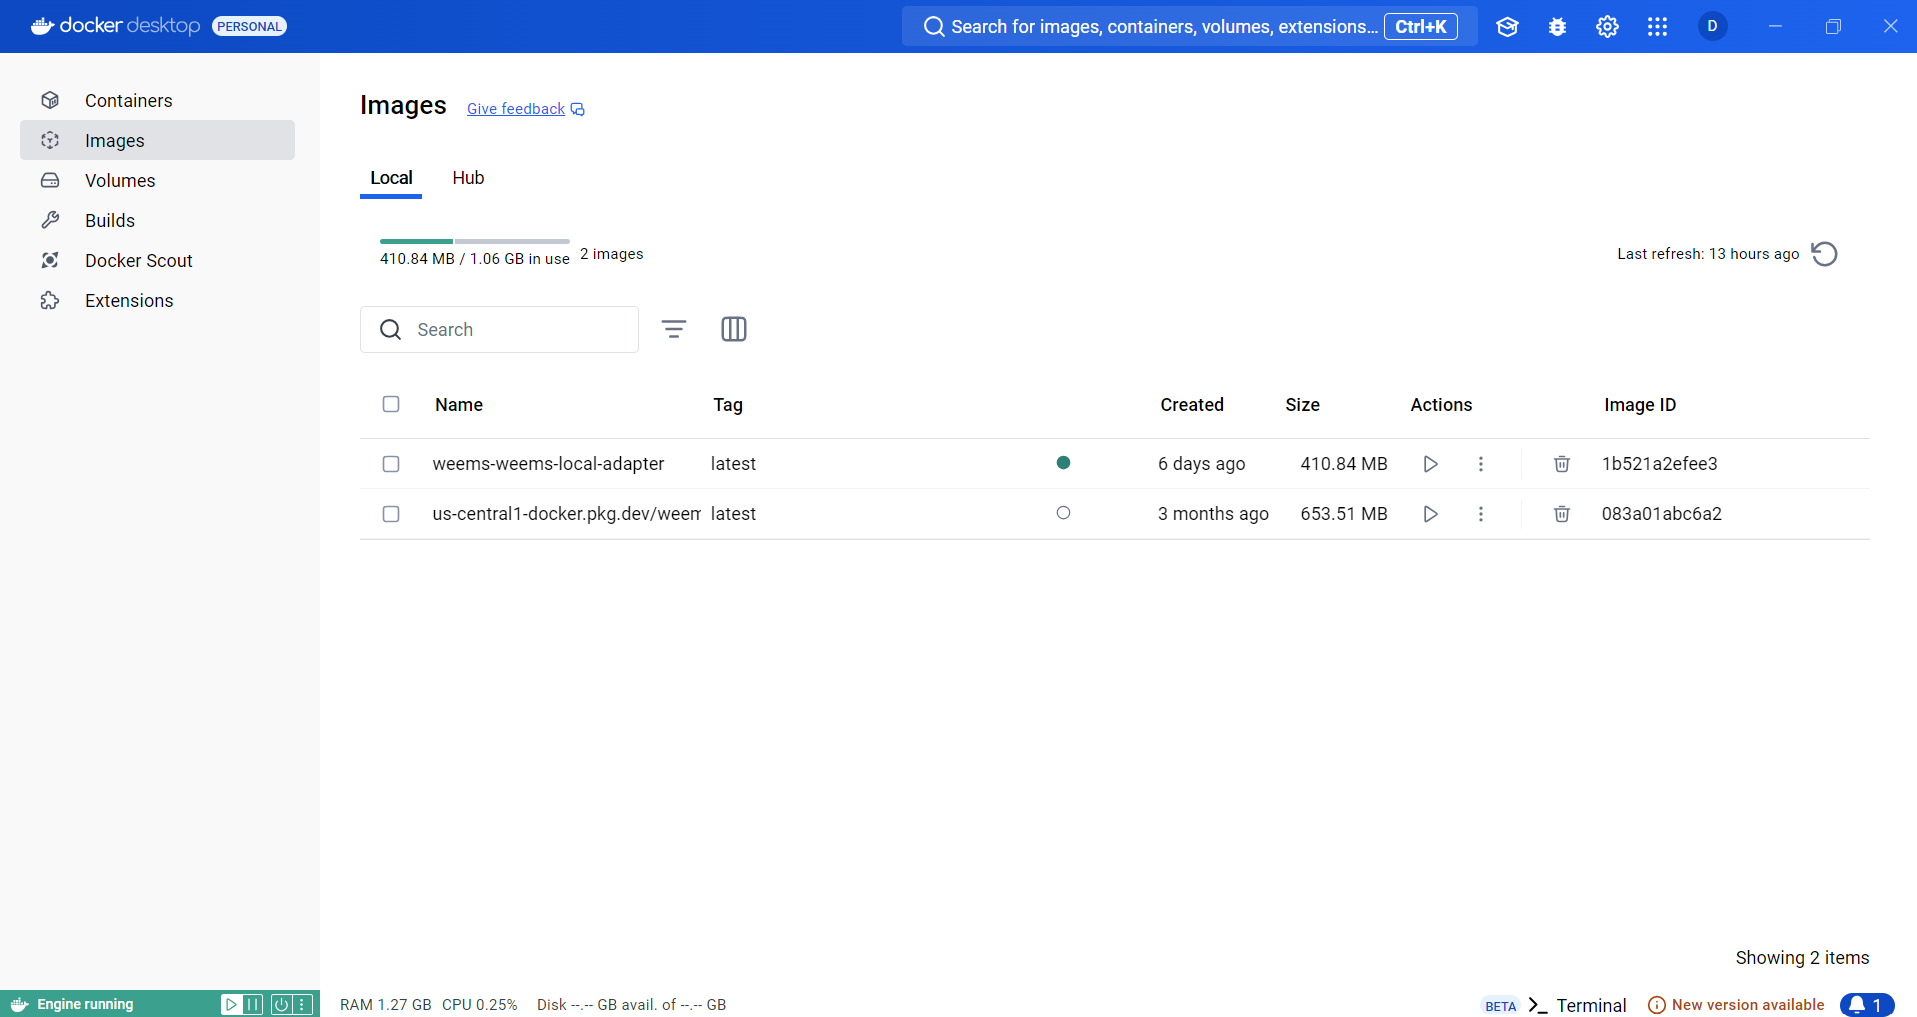Open Settings gear icon
The image size is (1917, 1017).
pos(1607,27)
